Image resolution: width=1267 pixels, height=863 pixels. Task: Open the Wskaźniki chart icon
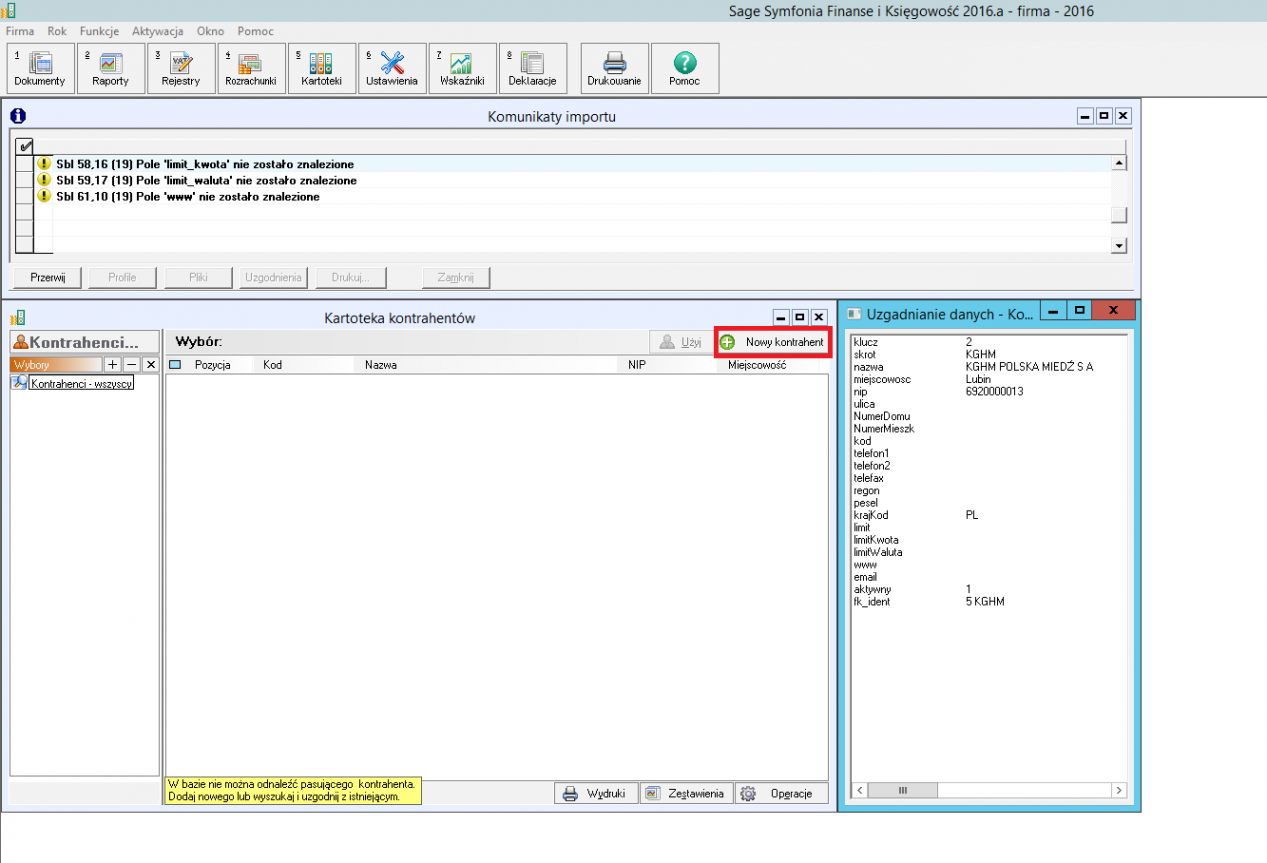(462, 68)
